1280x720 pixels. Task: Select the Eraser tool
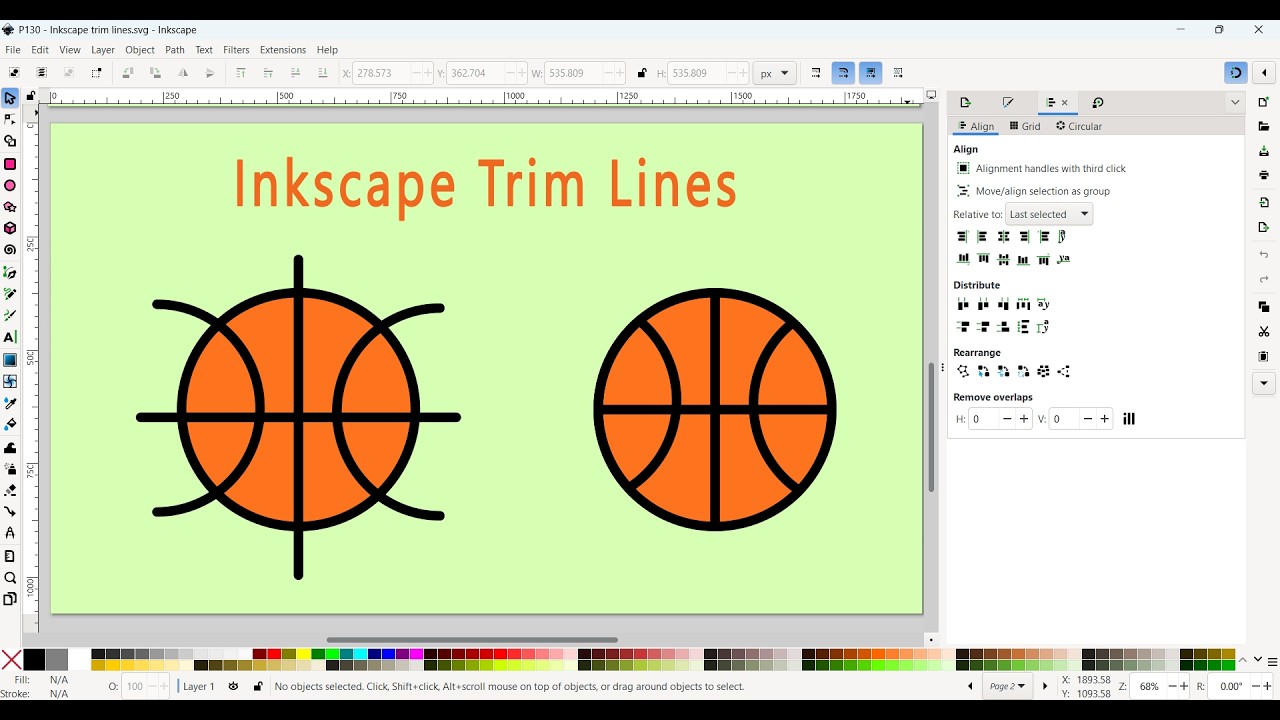(x=10, y=490)
